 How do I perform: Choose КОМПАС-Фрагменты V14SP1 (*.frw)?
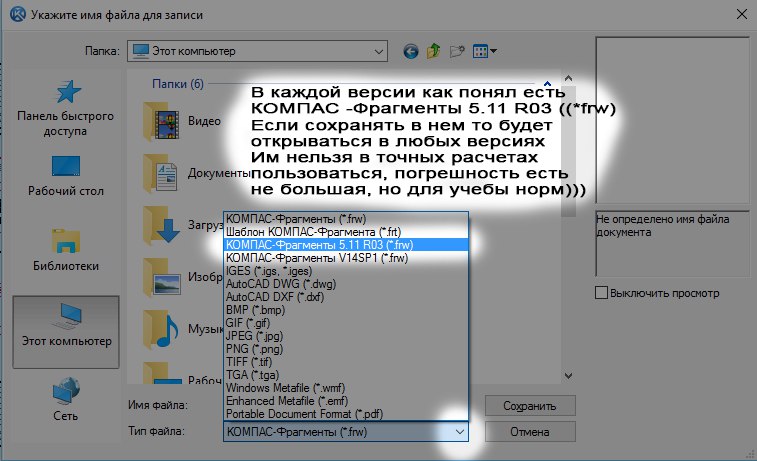346,258
